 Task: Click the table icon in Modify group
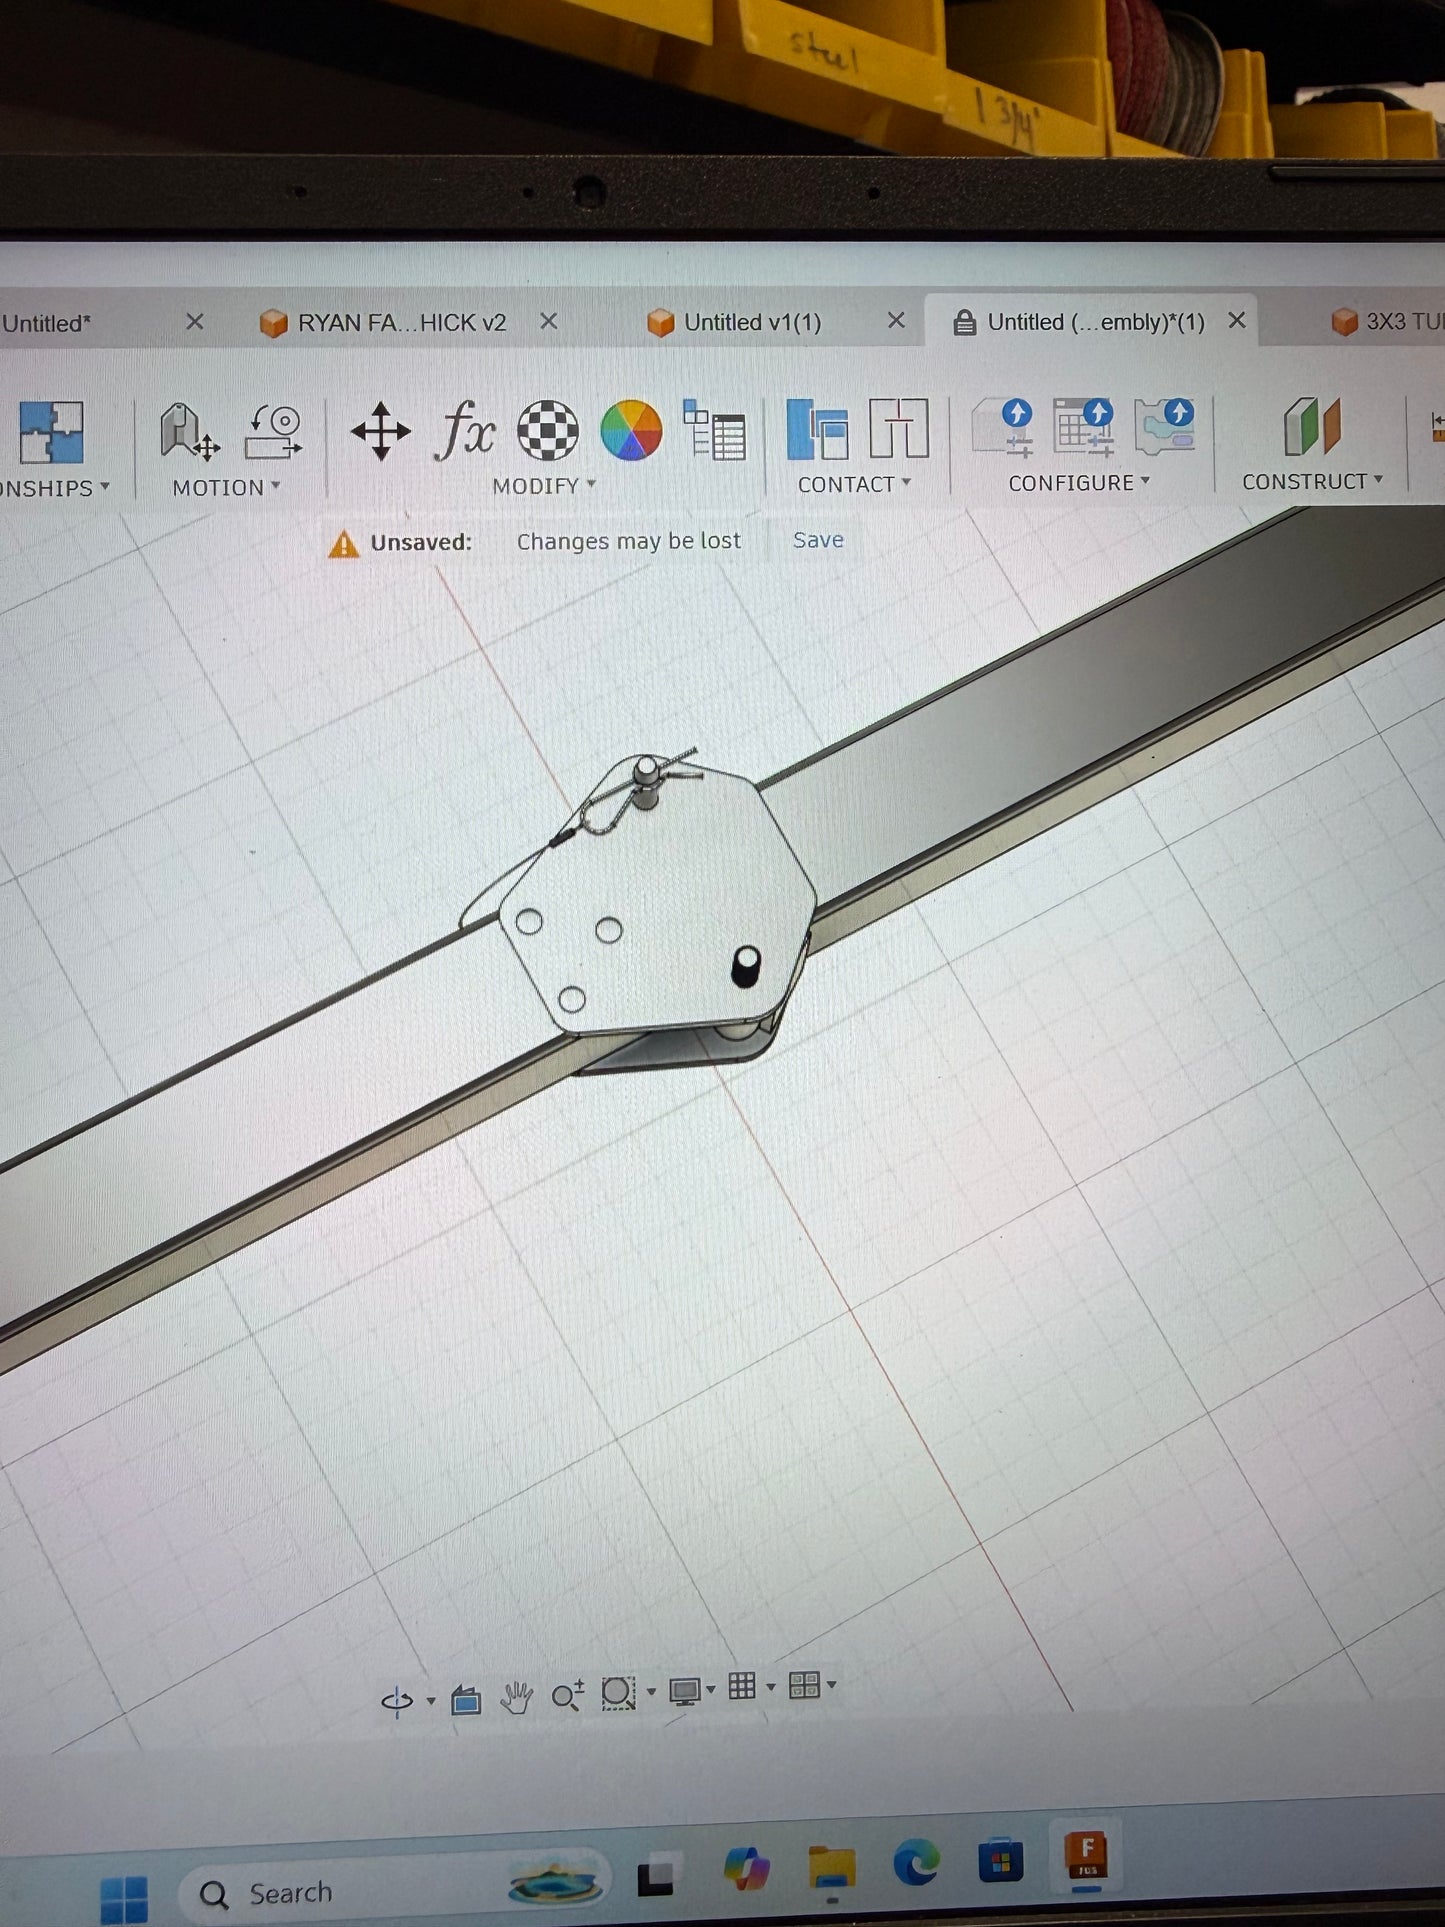[x=714, y=430]
